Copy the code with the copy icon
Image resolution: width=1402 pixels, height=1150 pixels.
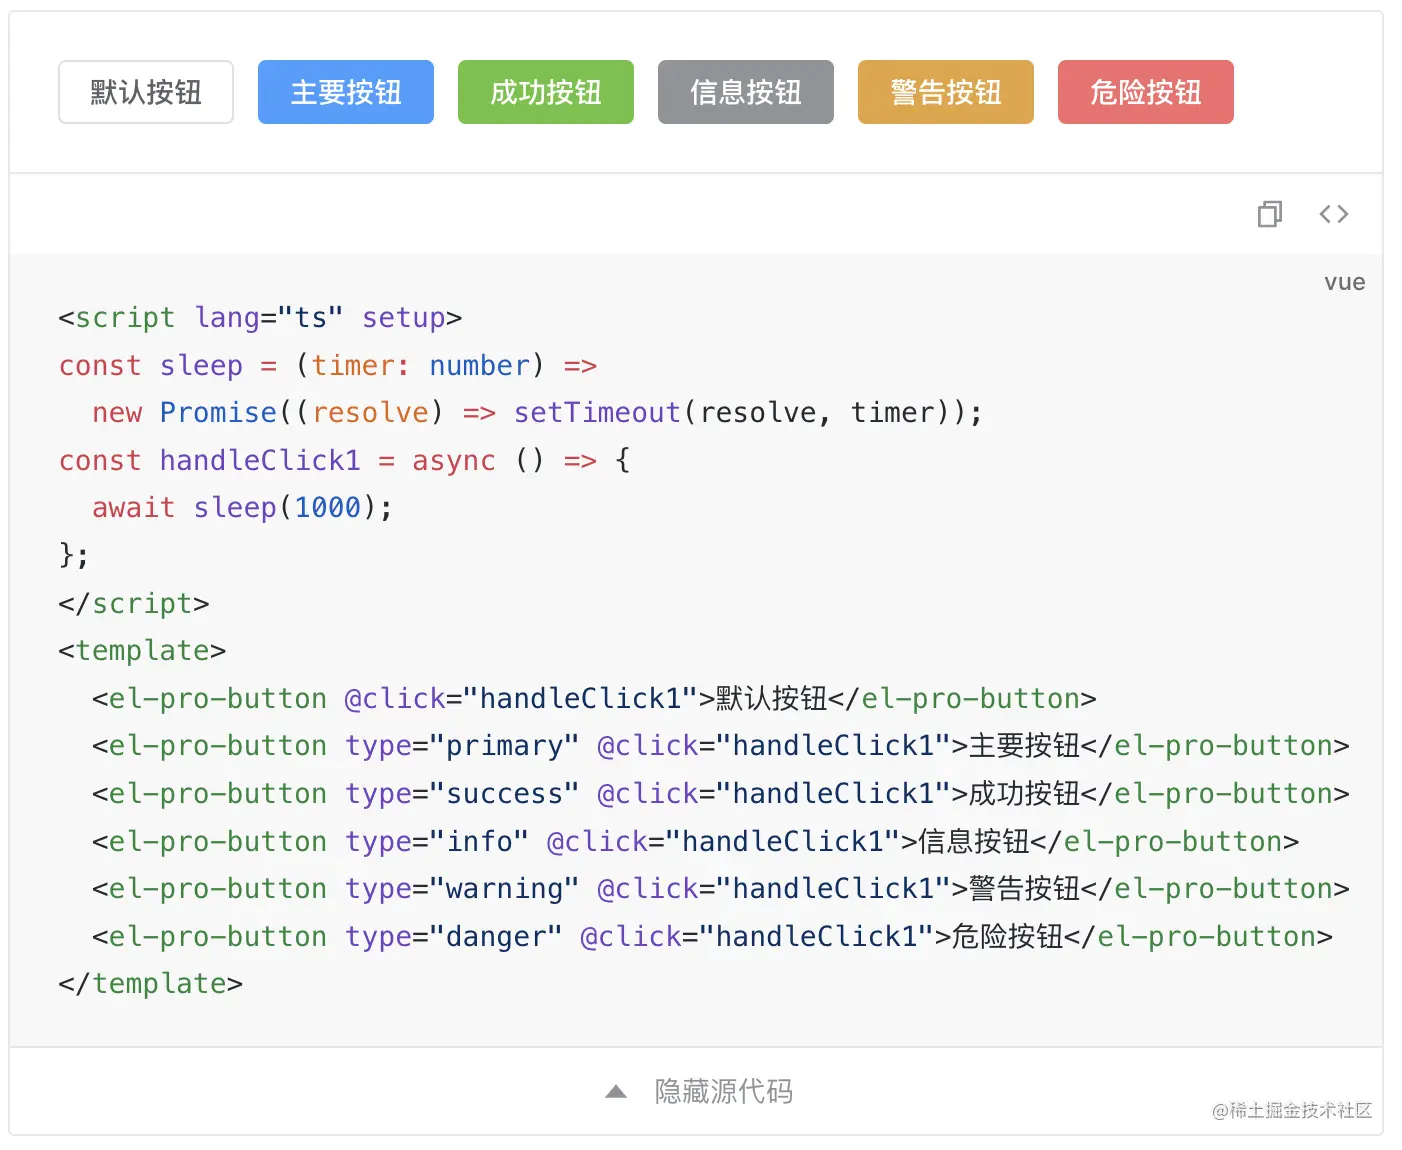pos(1270,214)
